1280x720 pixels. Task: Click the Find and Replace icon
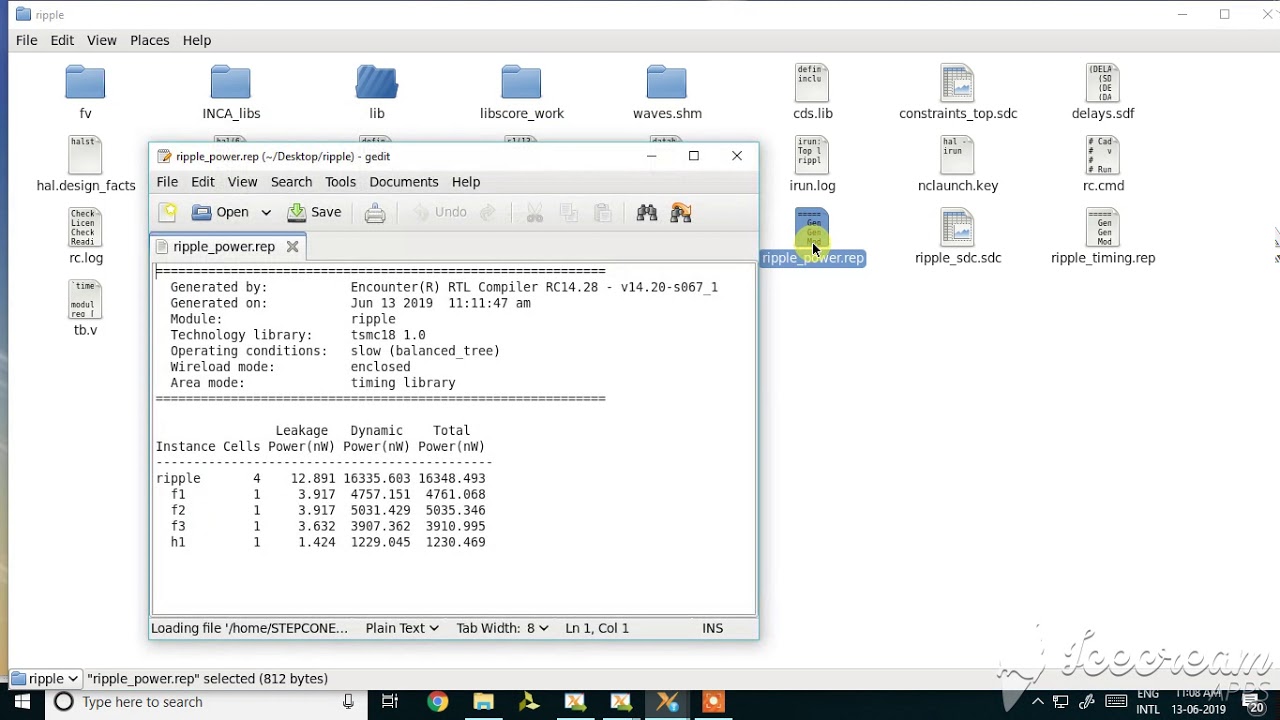[681, 212]
